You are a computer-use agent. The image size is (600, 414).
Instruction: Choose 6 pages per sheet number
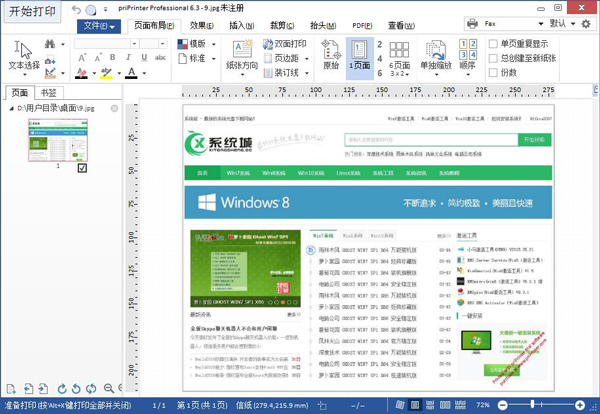point(380,73)
